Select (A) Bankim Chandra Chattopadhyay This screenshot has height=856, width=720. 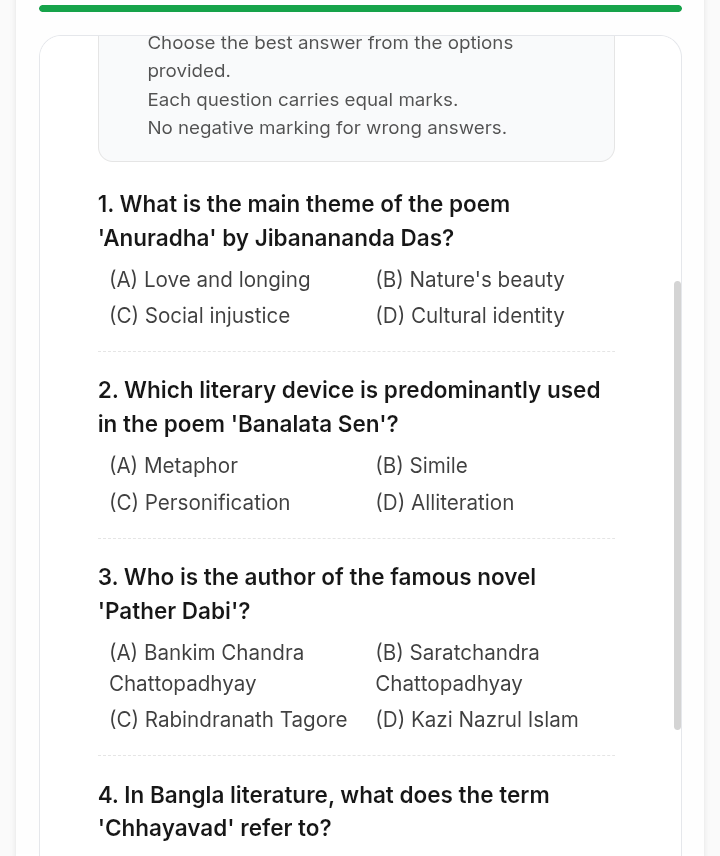click(x=206, y=668)
